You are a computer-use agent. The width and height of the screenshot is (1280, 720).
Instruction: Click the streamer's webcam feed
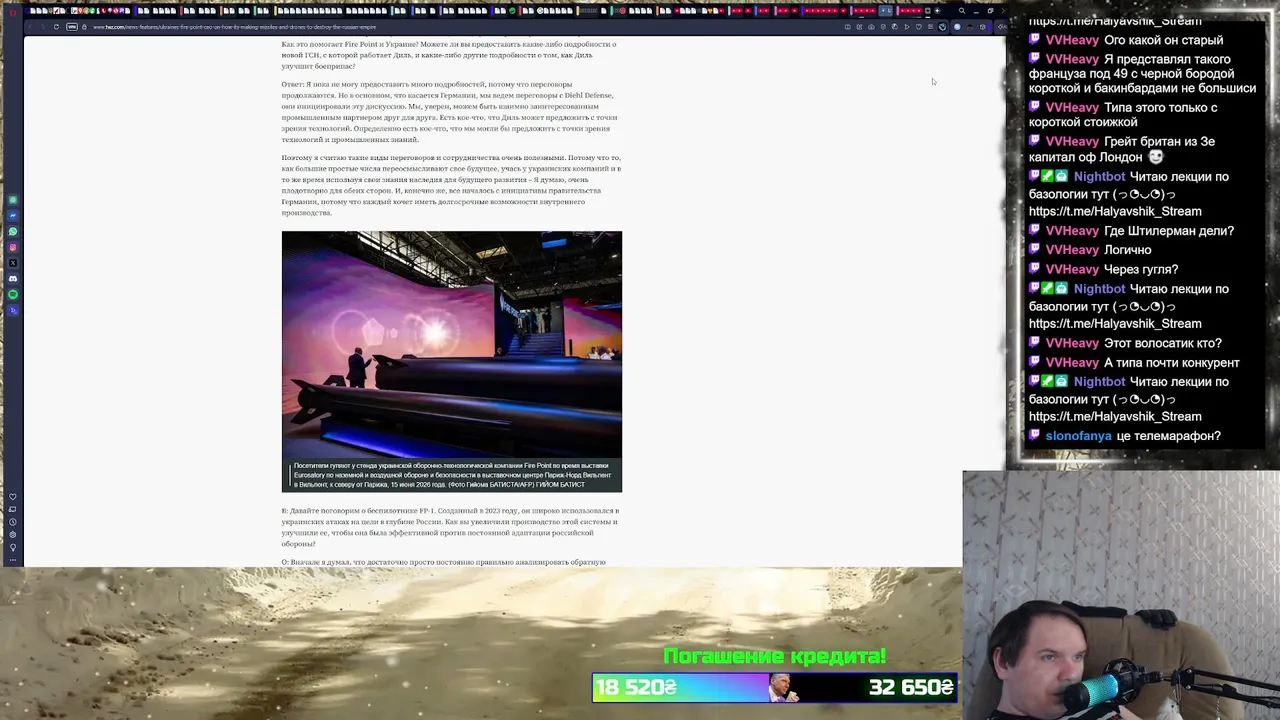pyautogui.click(x=1121, y=595)
